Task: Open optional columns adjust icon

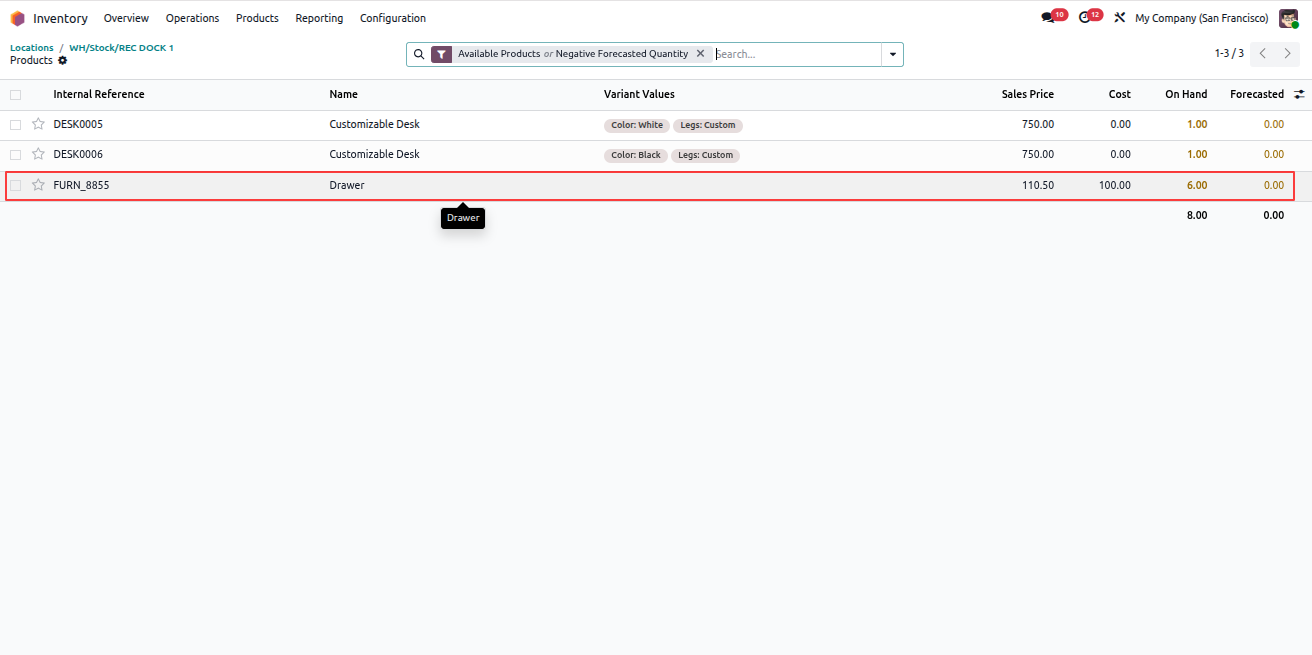Action: pos(1299,94)
